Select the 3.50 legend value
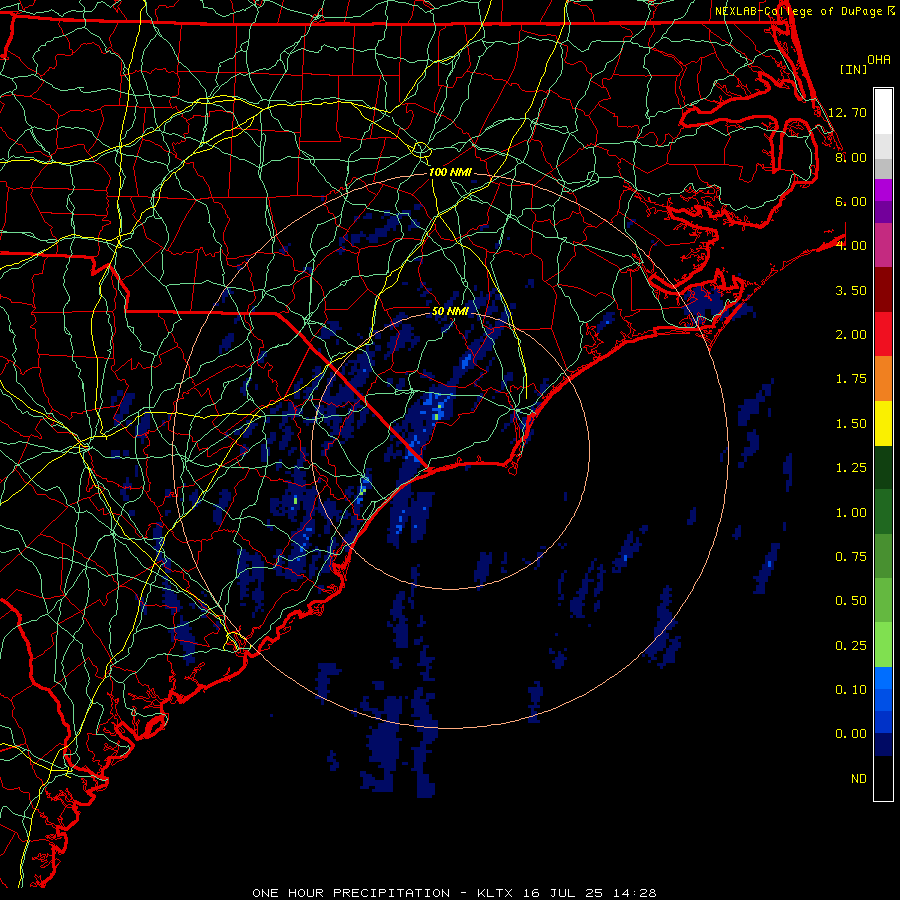The image size is (900, 900). coord(851,290)
